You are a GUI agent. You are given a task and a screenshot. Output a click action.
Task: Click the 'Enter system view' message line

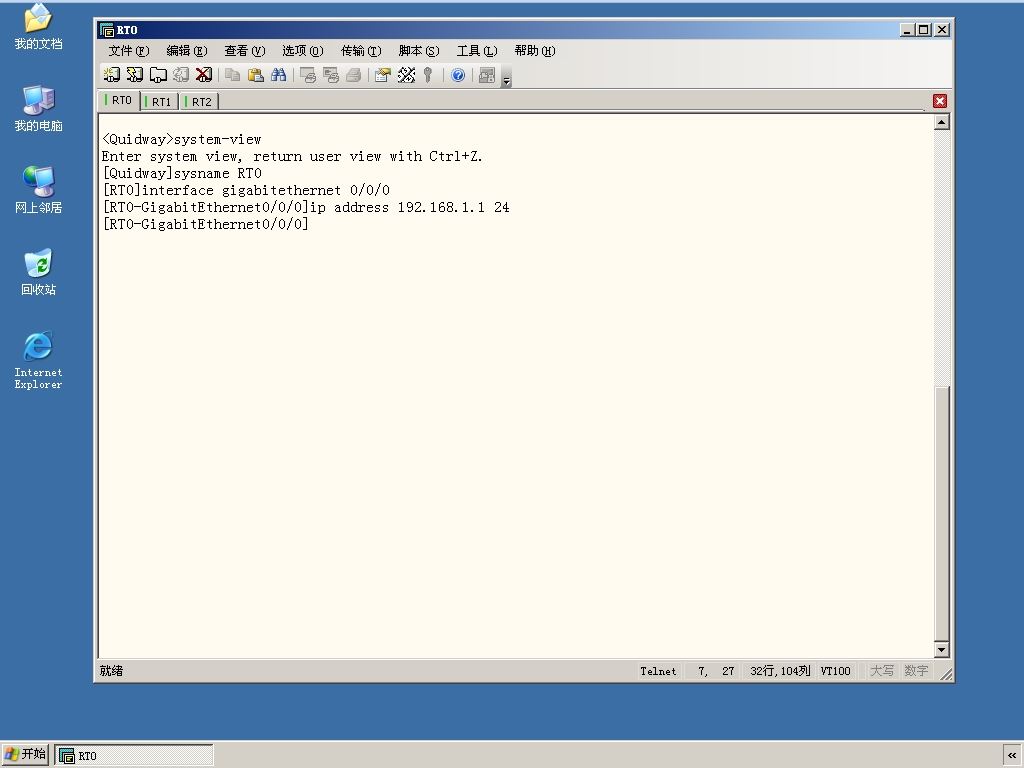[292, 156]
